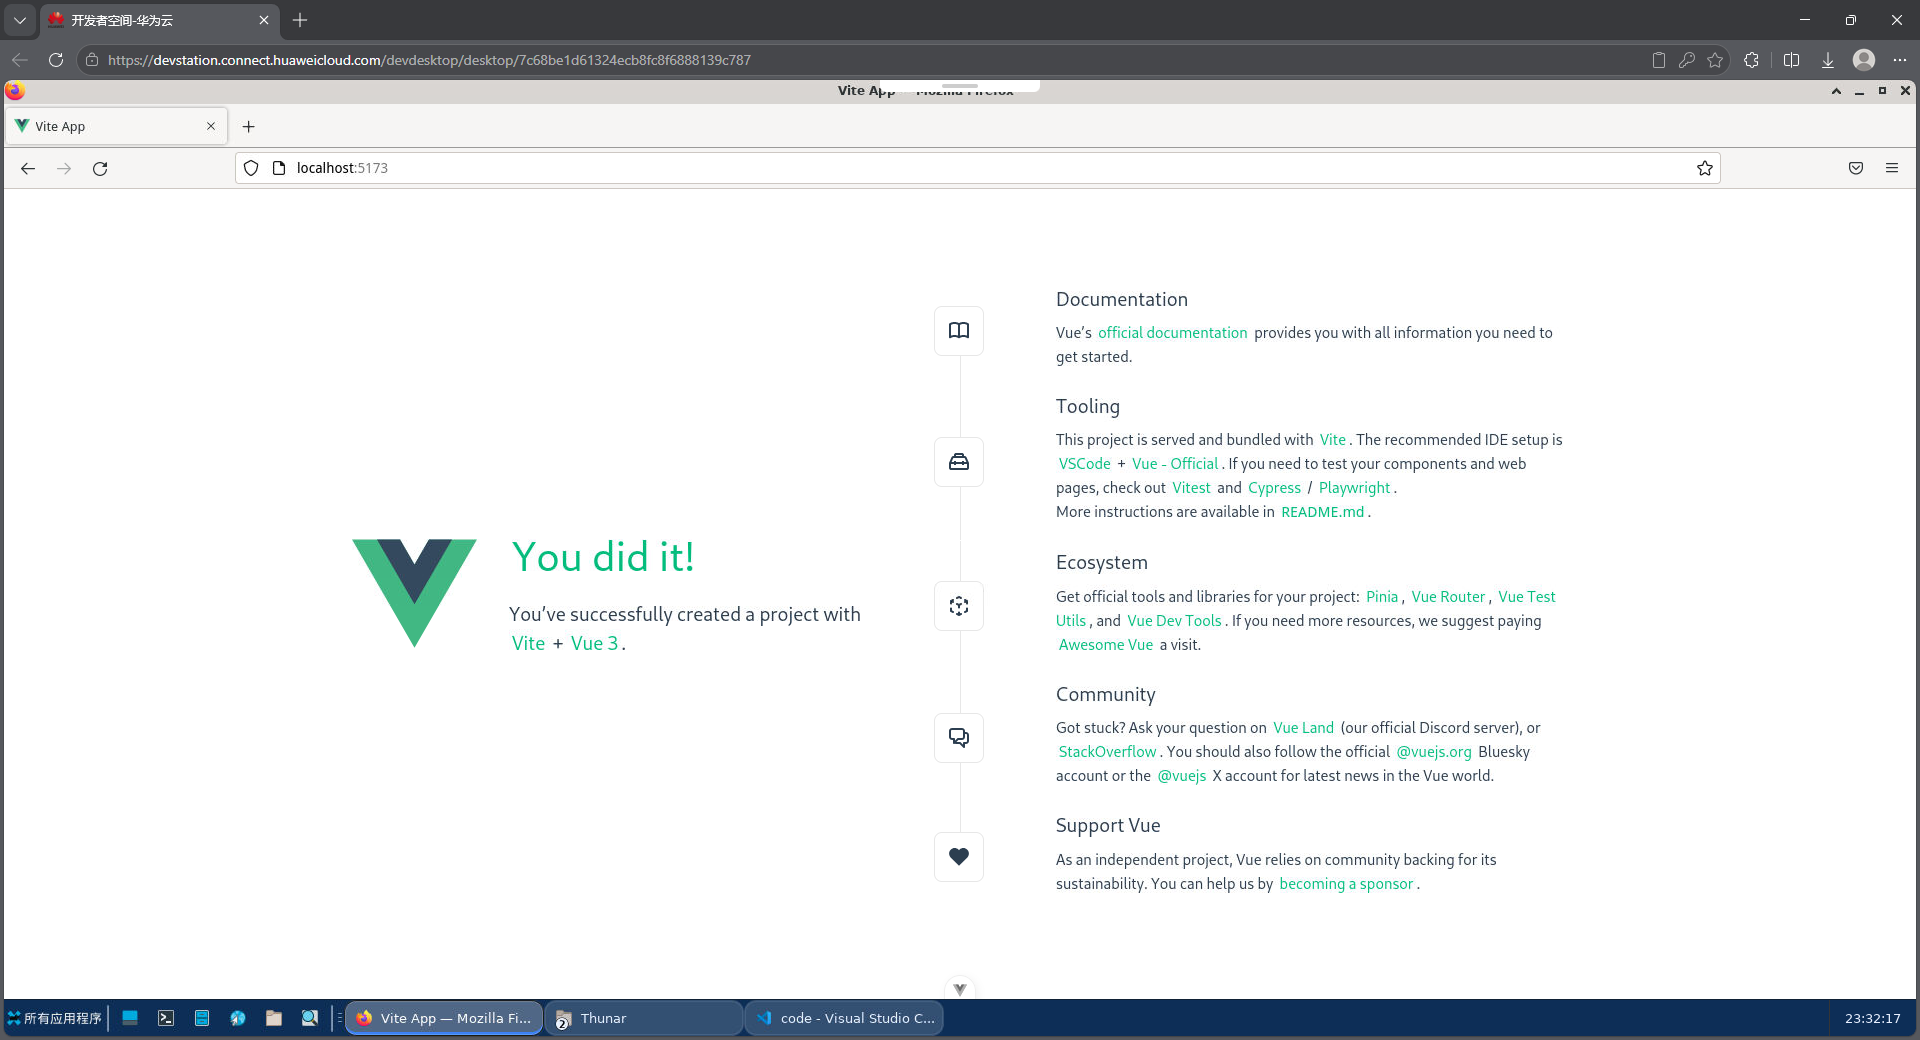Image resolution: width=1920 pixels, height=1040 pixels.
Task: Click the taskbar clock showing 23:32:17
Action: coord(1872,1018)
